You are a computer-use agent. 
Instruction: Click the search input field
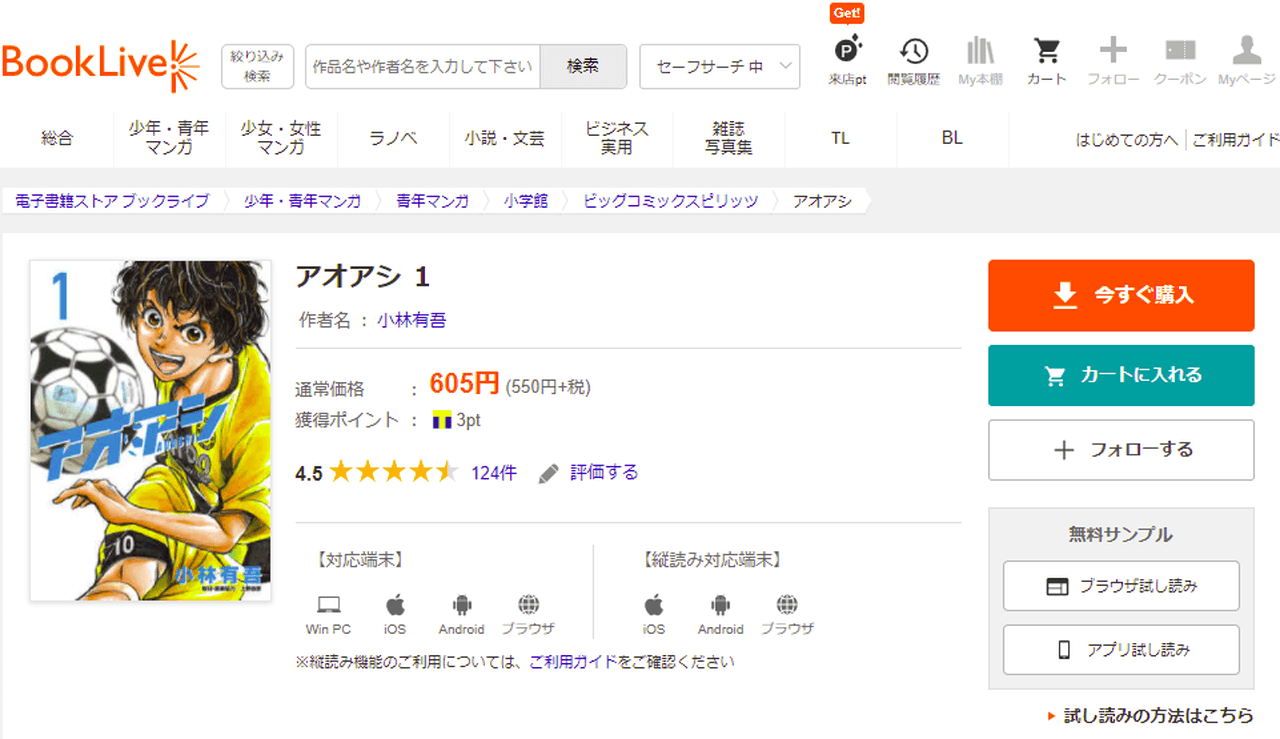422,67
